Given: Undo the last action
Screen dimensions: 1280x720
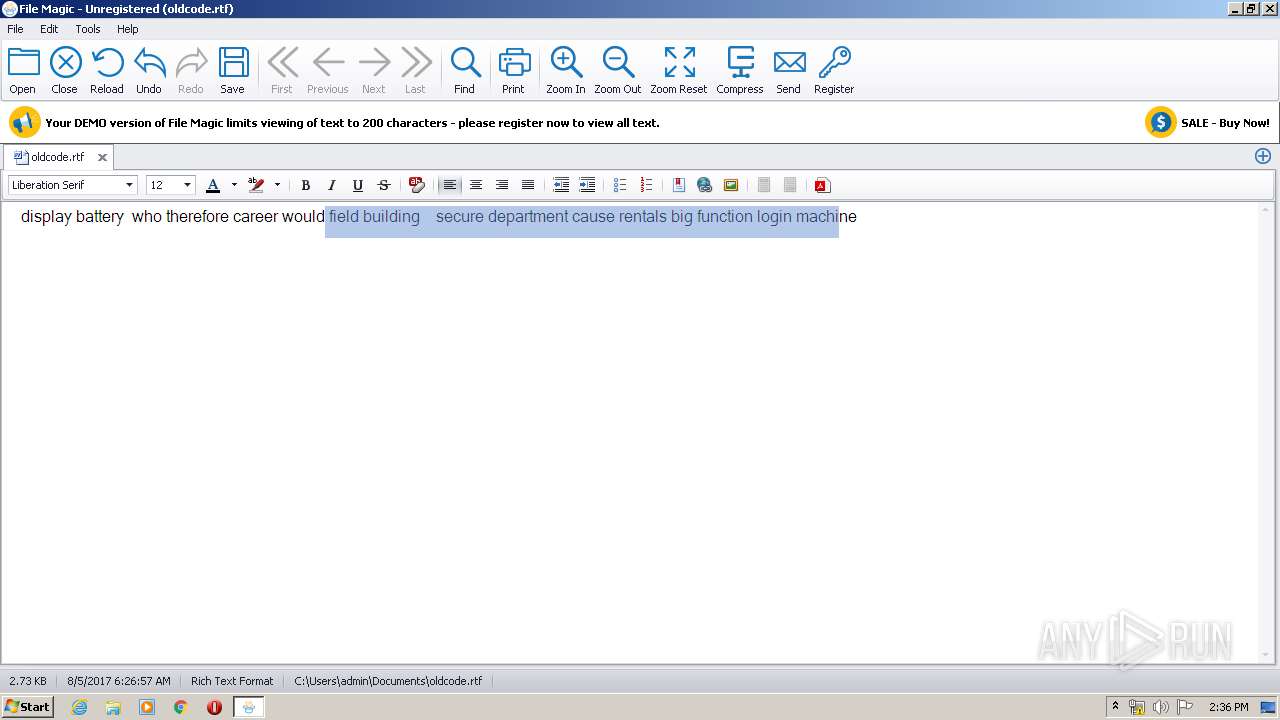Looking at the screenshot, I should point(149,70).
